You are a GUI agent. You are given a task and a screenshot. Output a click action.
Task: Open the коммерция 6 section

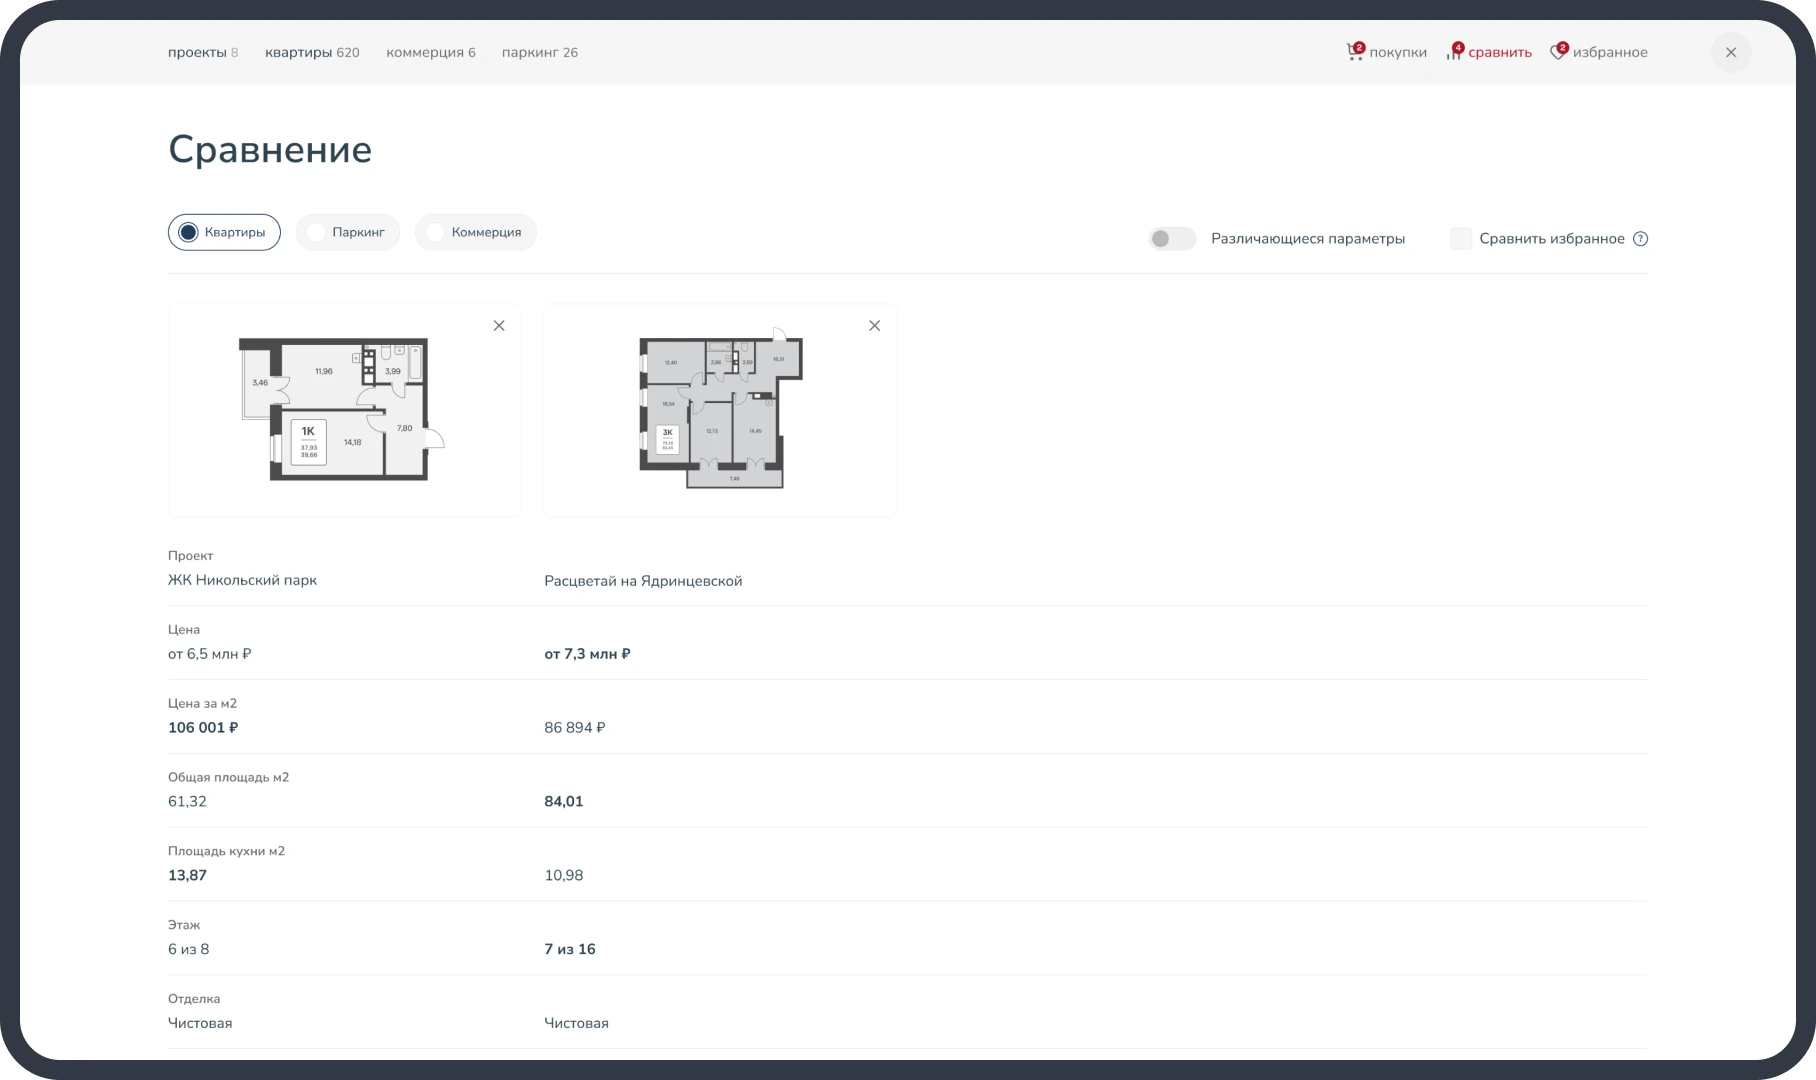pos(430,52)
